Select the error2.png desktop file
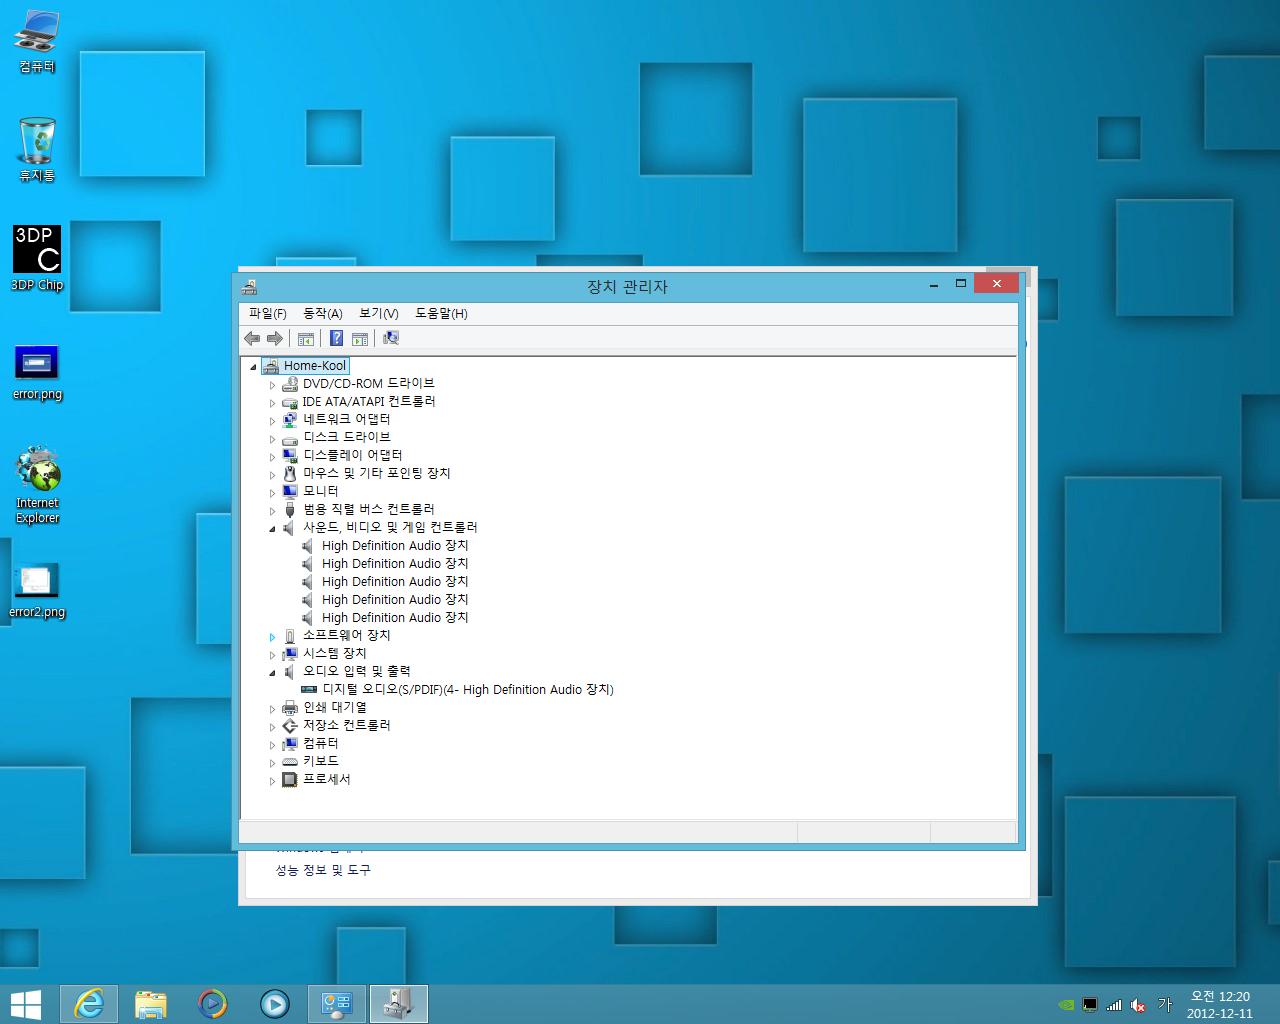Viewport: 1280px width, 1024px height. (37, 591)
